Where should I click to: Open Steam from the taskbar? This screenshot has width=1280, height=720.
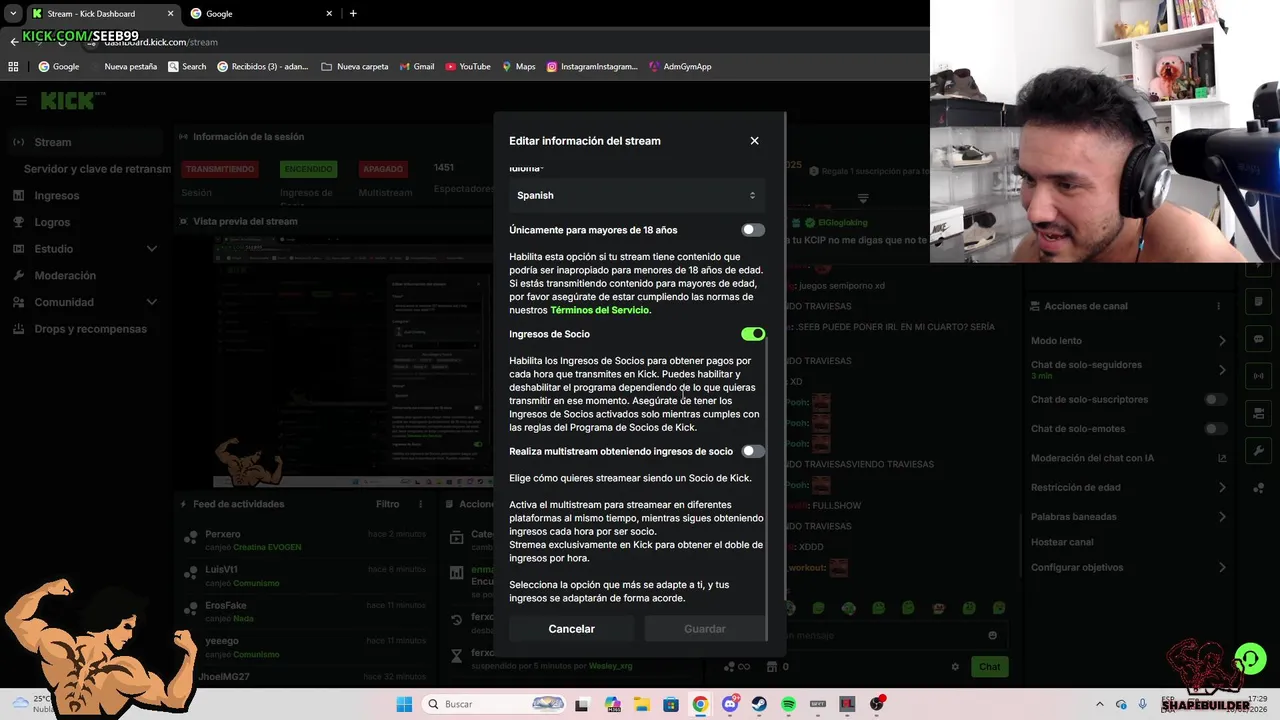759,704
